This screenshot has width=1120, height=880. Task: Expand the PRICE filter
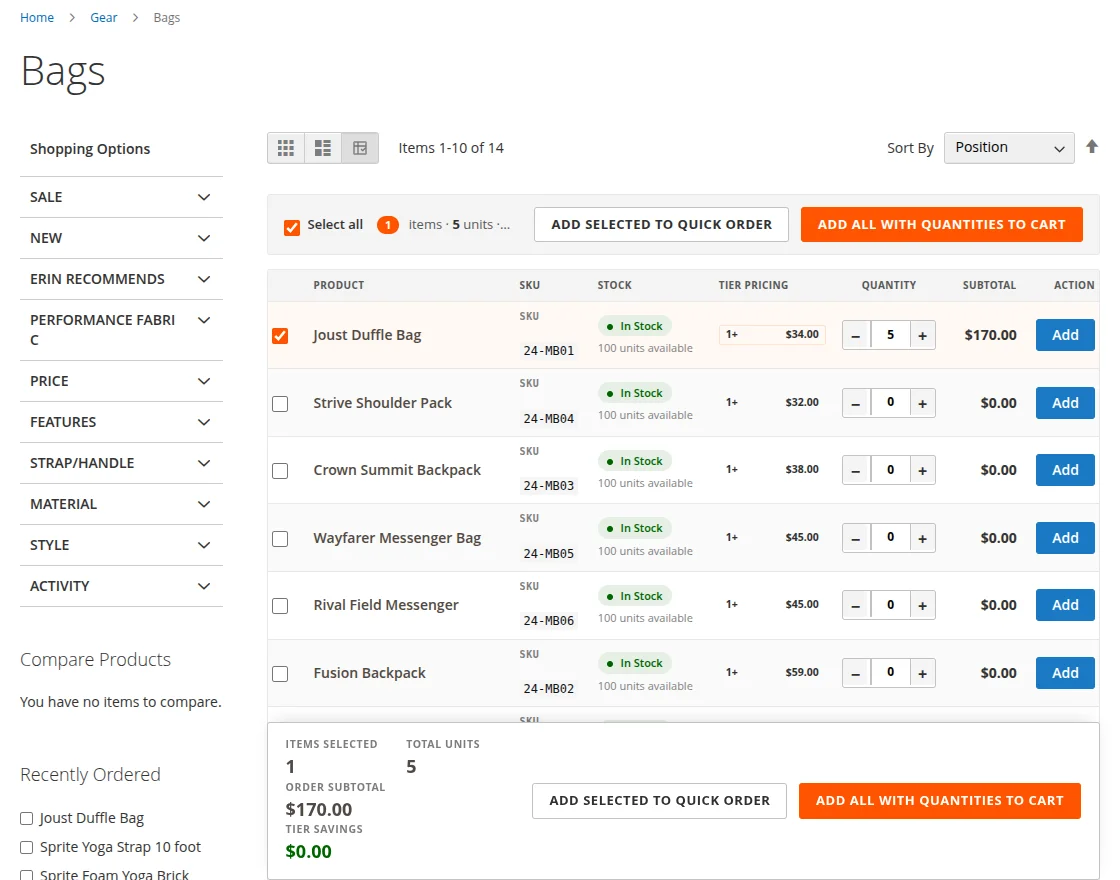click(121, 381)
